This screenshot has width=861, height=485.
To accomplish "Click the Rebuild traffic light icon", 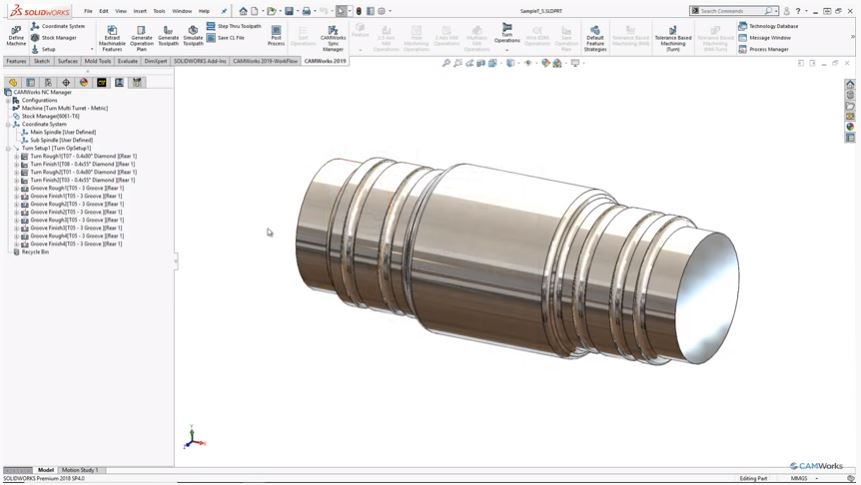I will click(359, 11).
